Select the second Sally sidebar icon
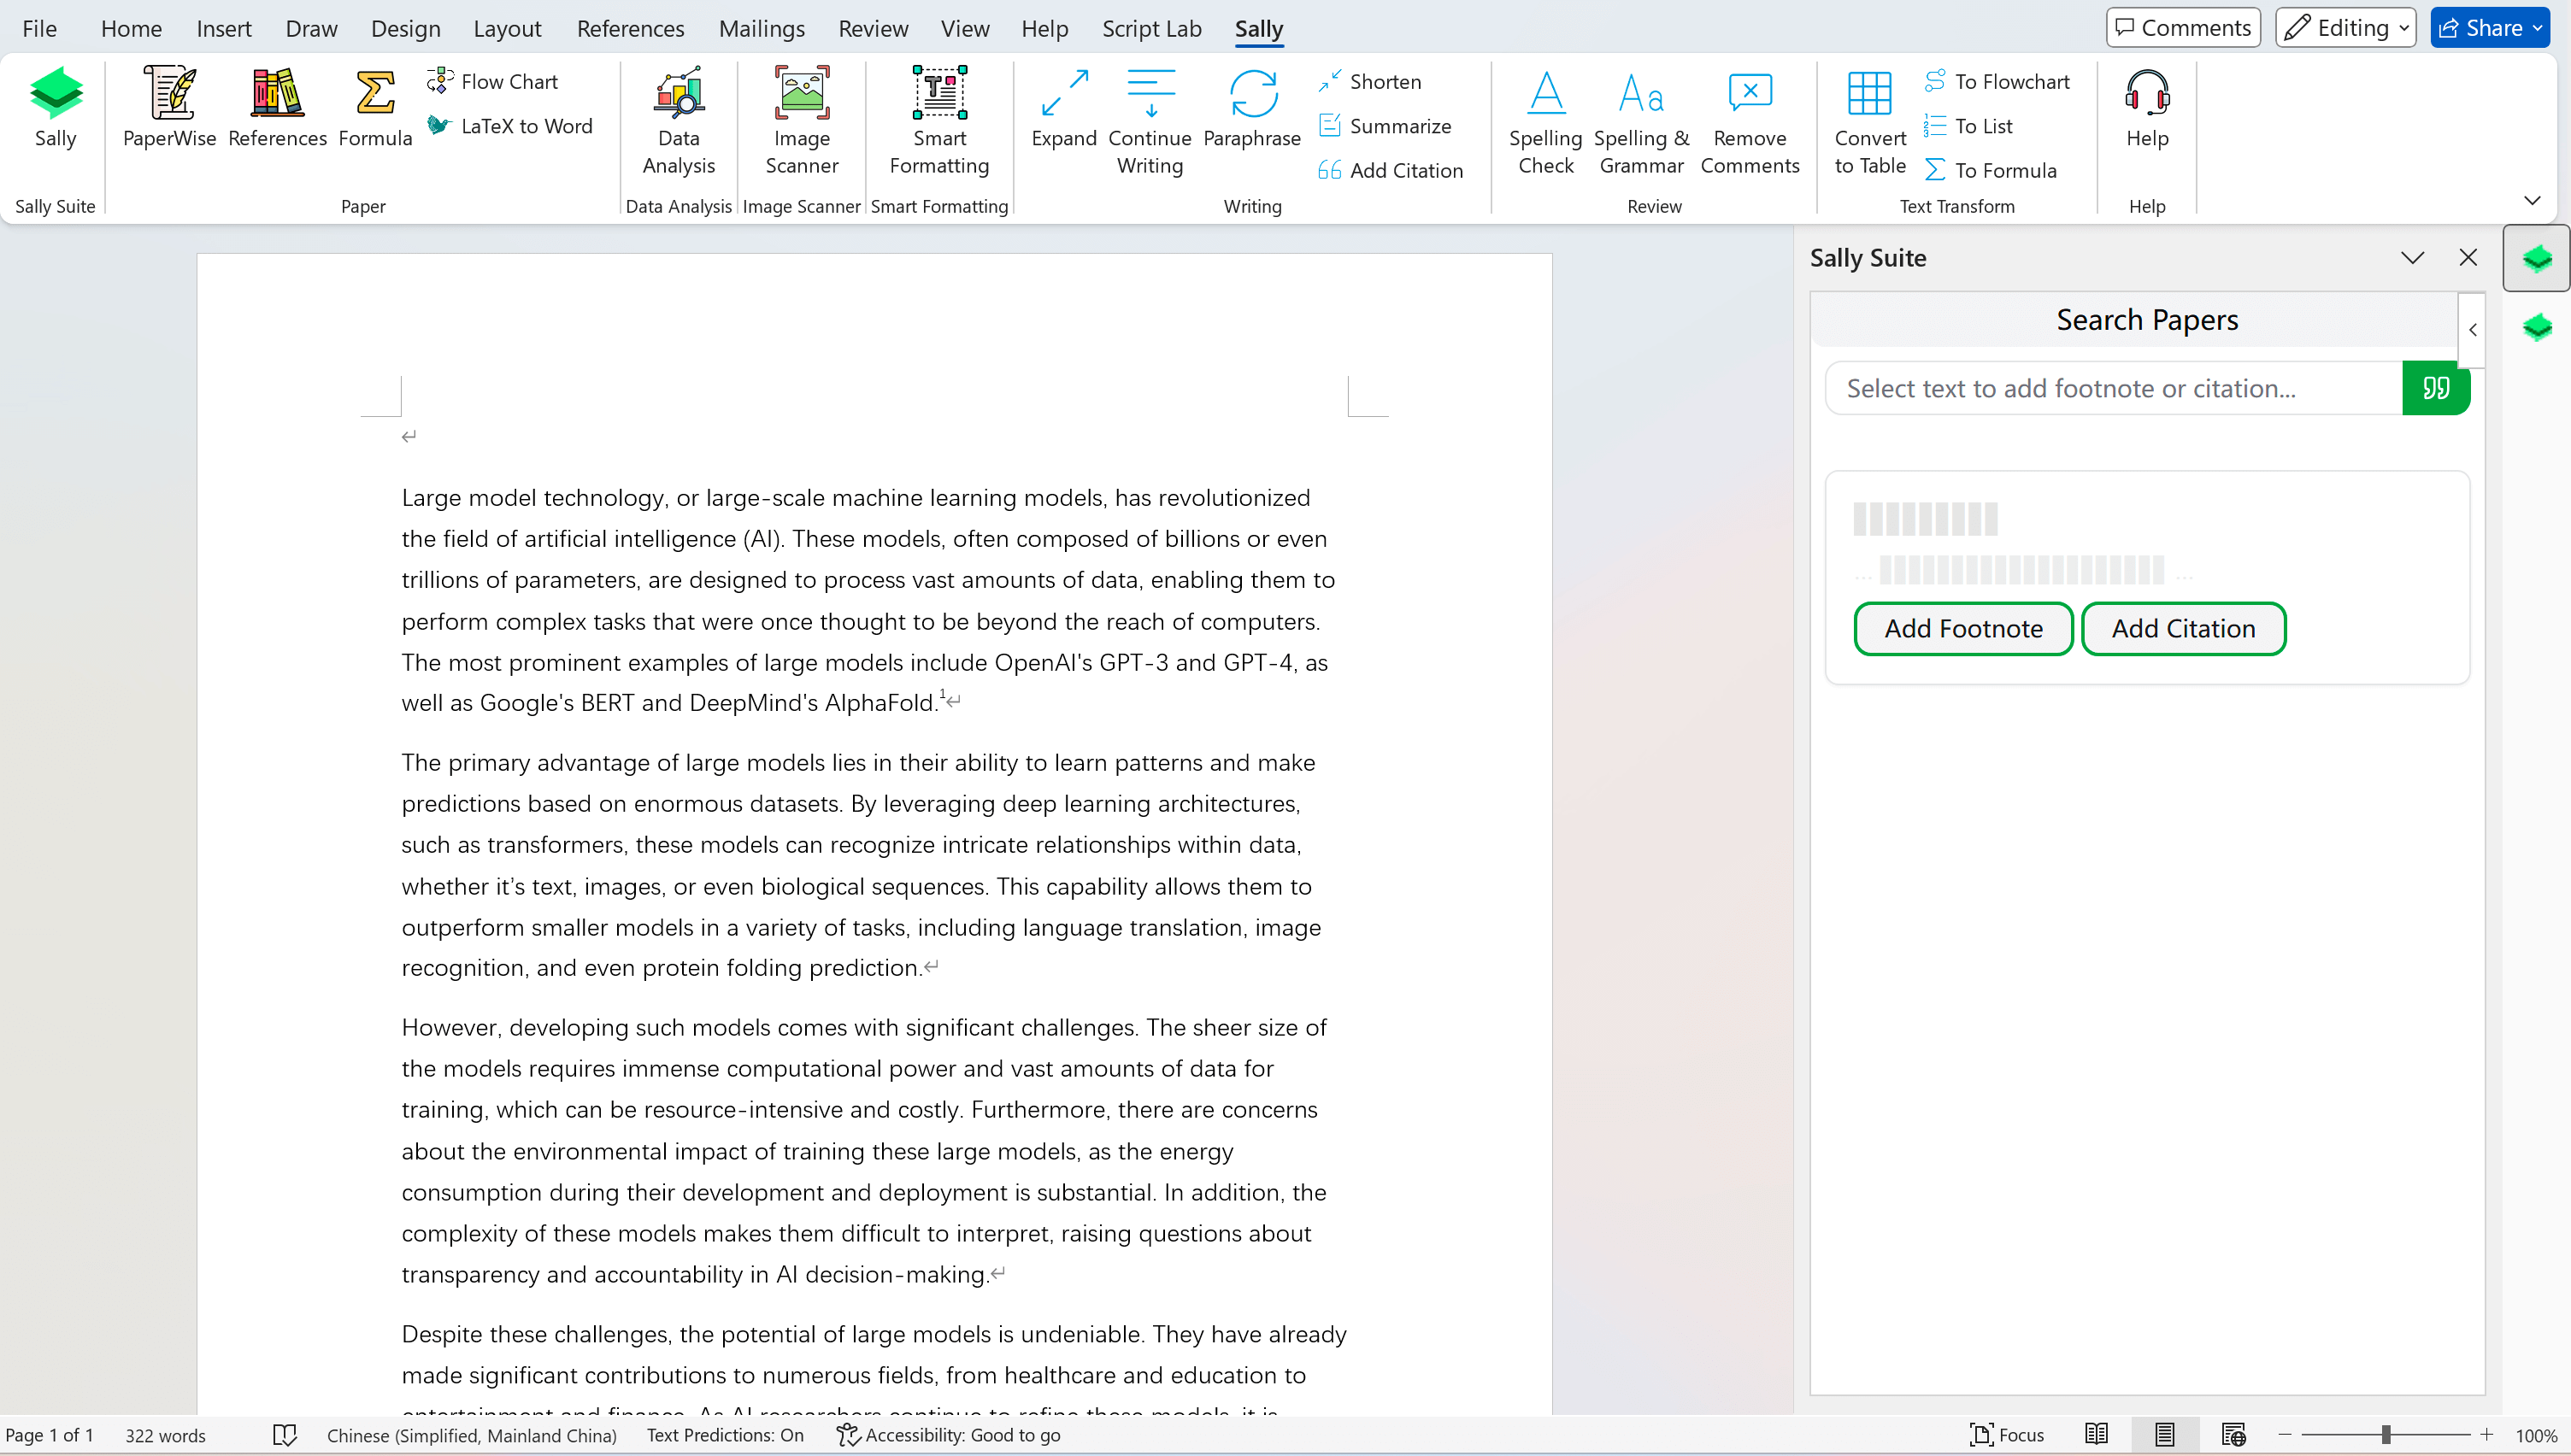 pos(2537,327)
